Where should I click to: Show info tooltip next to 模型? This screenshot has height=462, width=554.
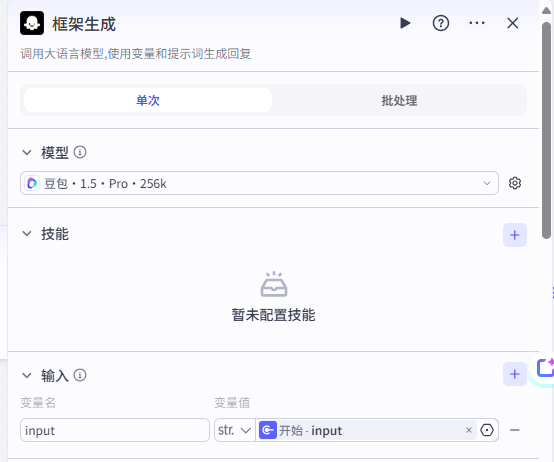(x=80, y=152)
